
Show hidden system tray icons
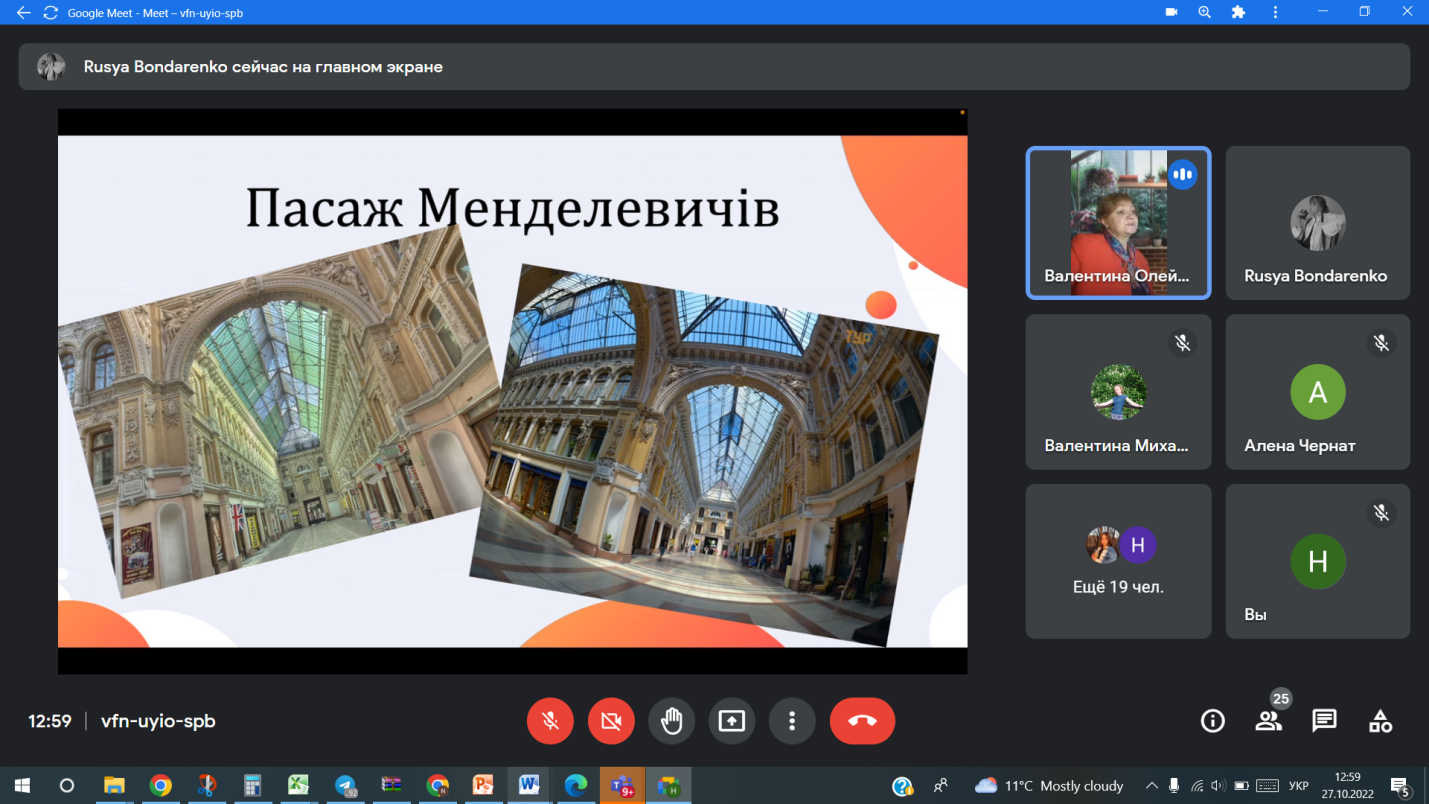(x=1151, y=786)
